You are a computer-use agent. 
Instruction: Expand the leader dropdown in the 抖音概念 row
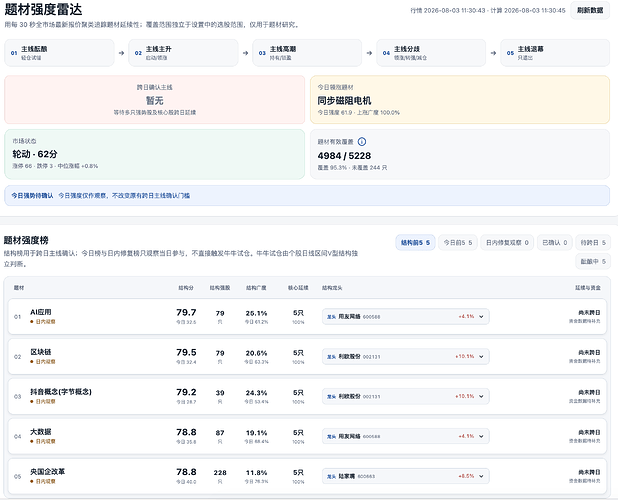(x=406, y=396)
